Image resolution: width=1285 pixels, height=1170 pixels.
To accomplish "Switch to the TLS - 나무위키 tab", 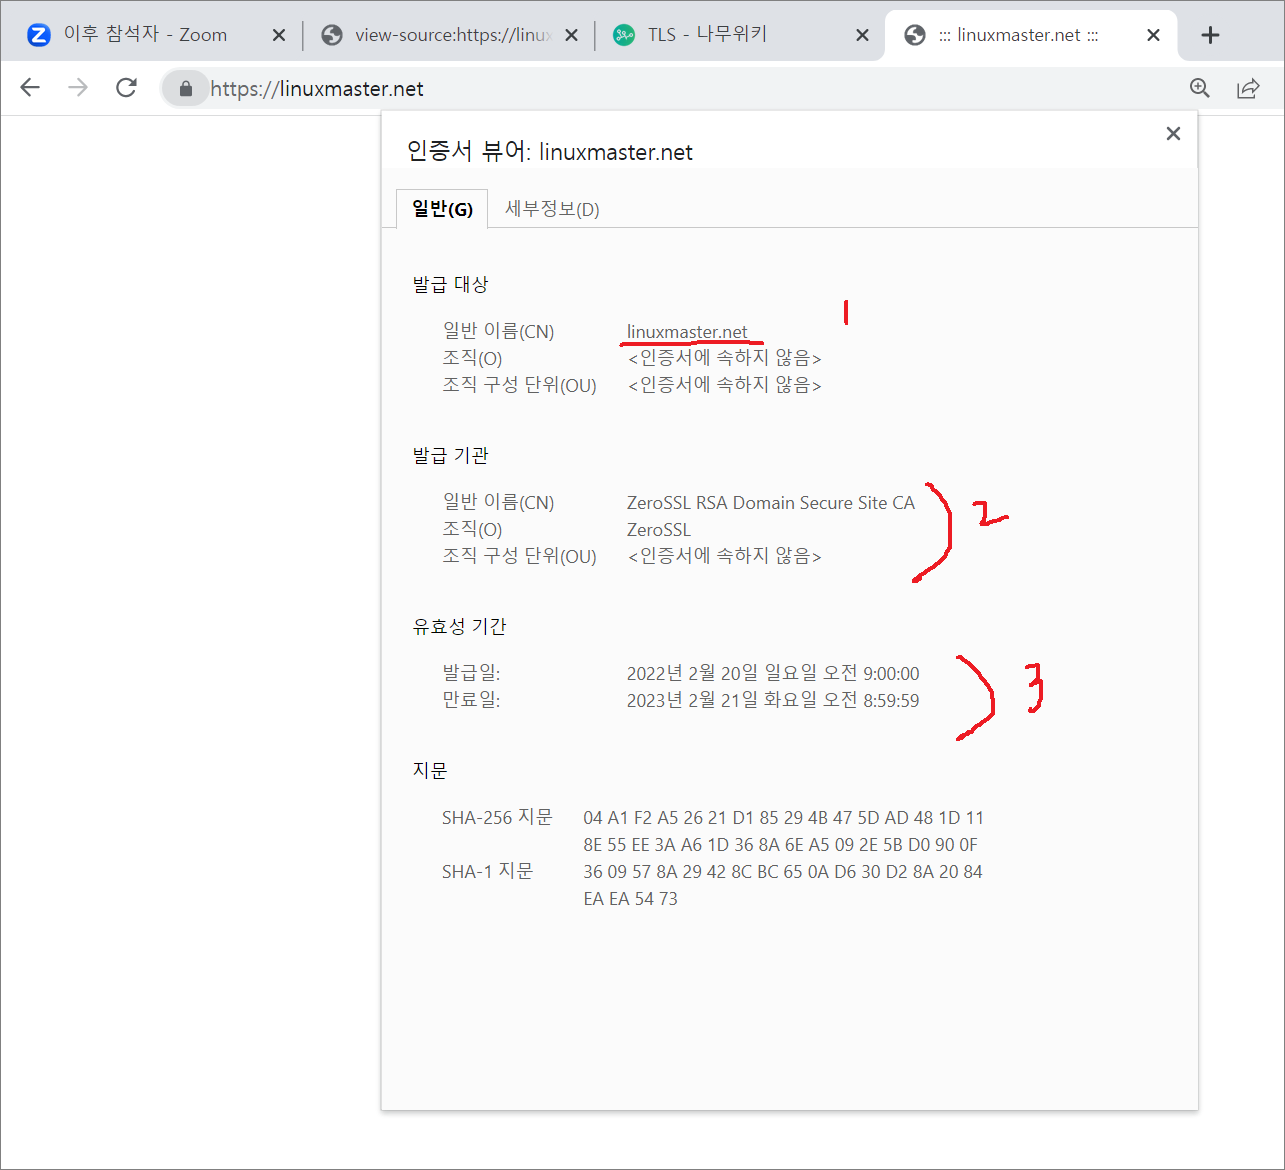I will coord(740,35).
